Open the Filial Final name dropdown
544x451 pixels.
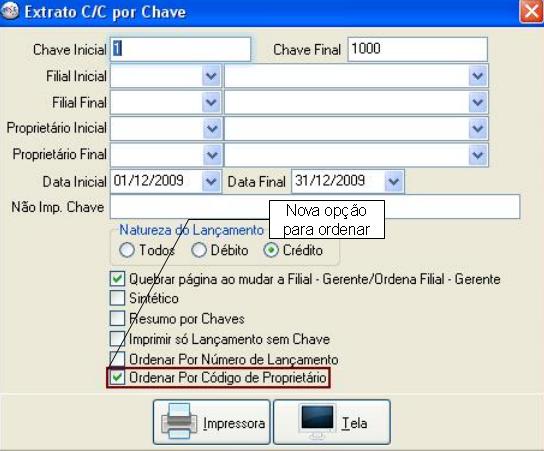[478, 102]
